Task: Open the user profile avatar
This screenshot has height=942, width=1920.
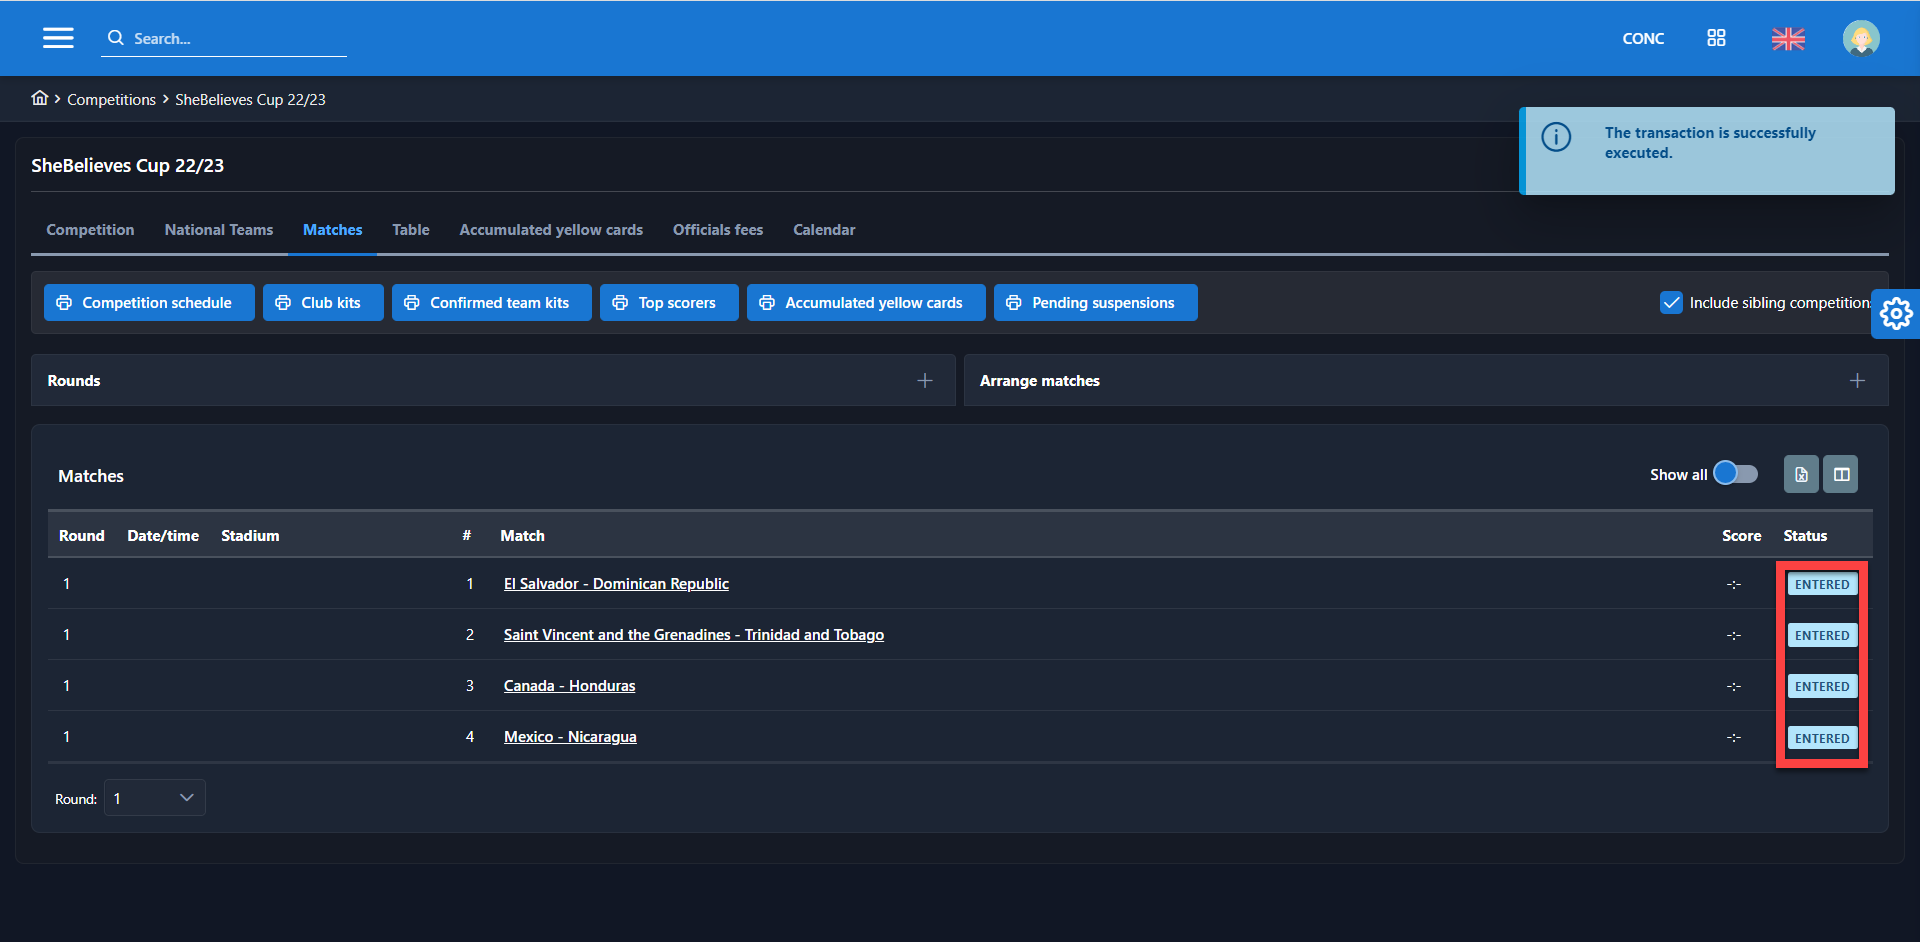Action: coord(1860,39)
